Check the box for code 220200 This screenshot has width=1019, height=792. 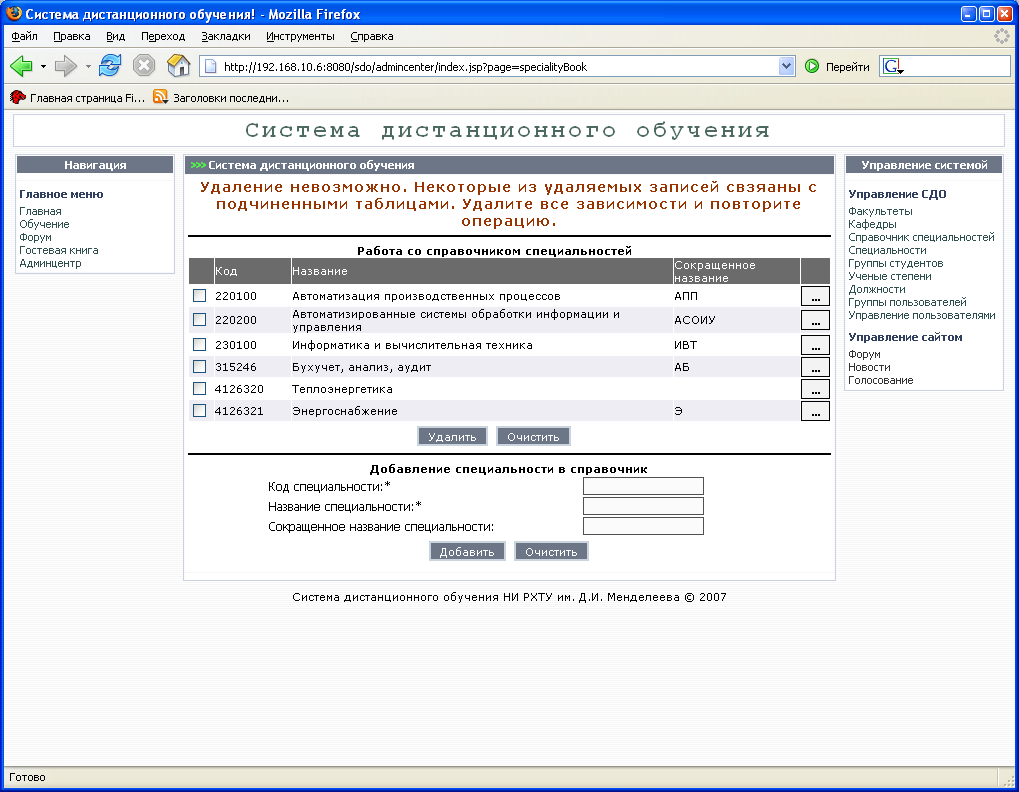(200, 320)
